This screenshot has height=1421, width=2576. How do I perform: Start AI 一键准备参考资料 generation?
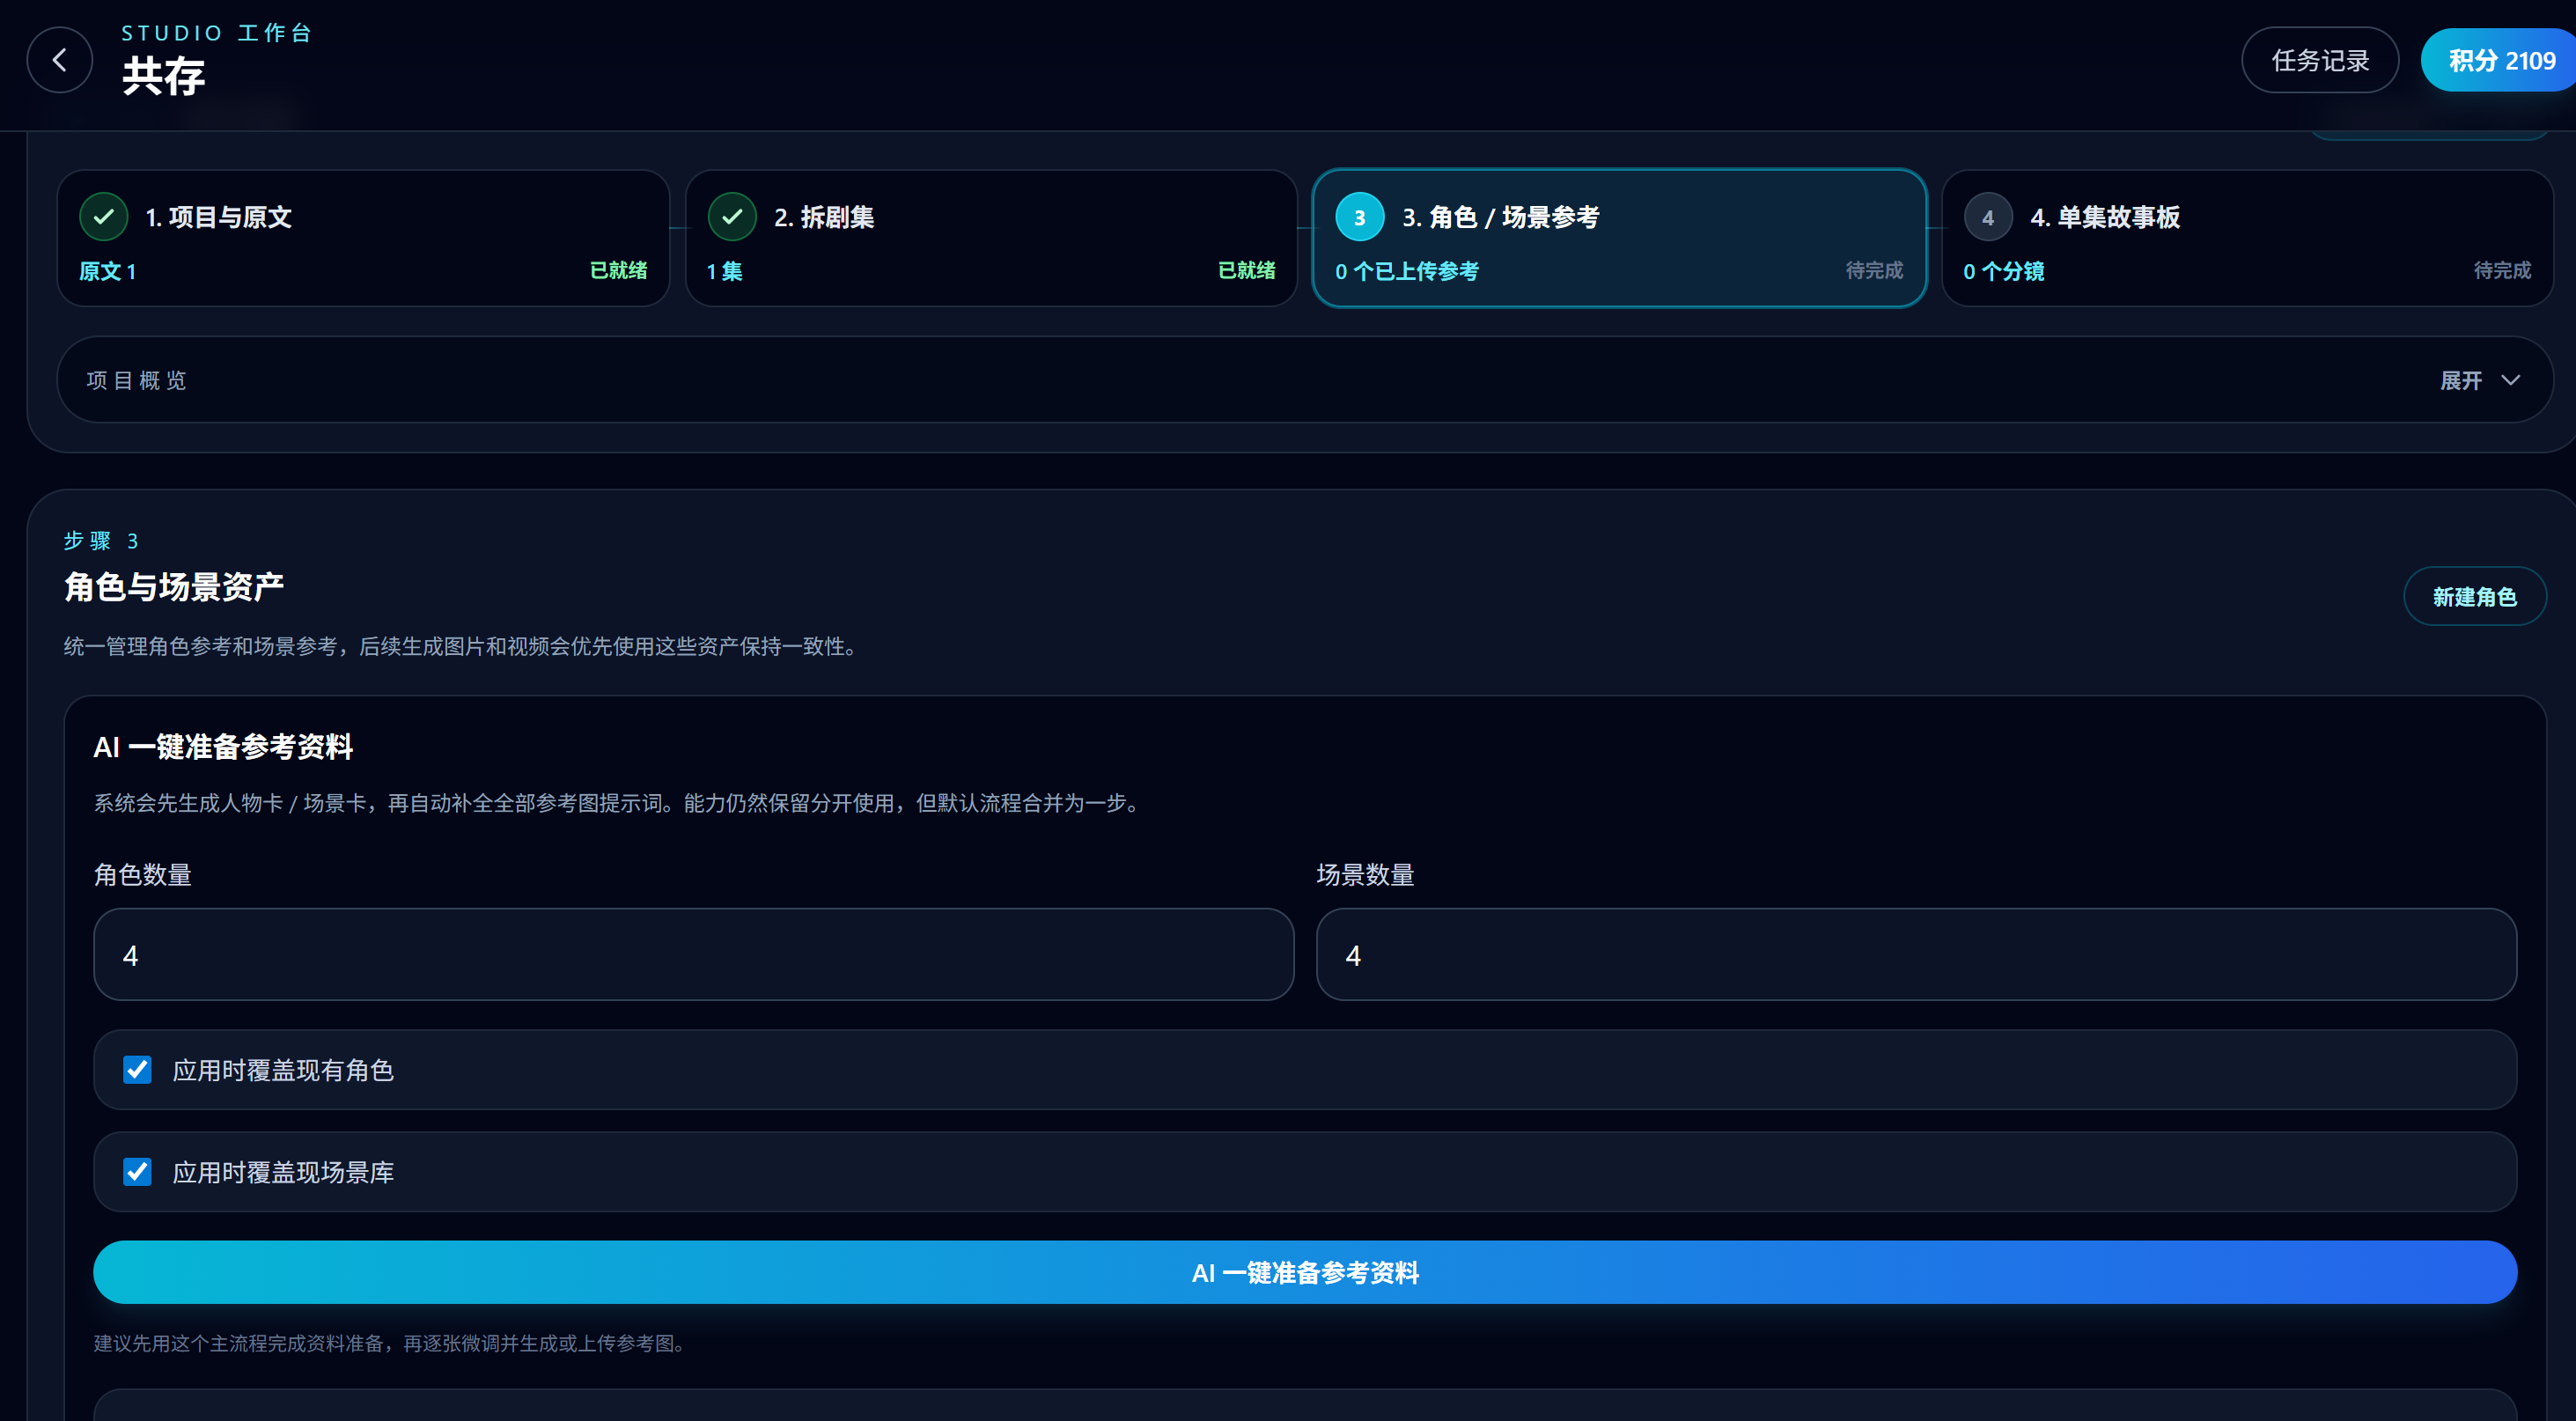pos(1305,1272)
